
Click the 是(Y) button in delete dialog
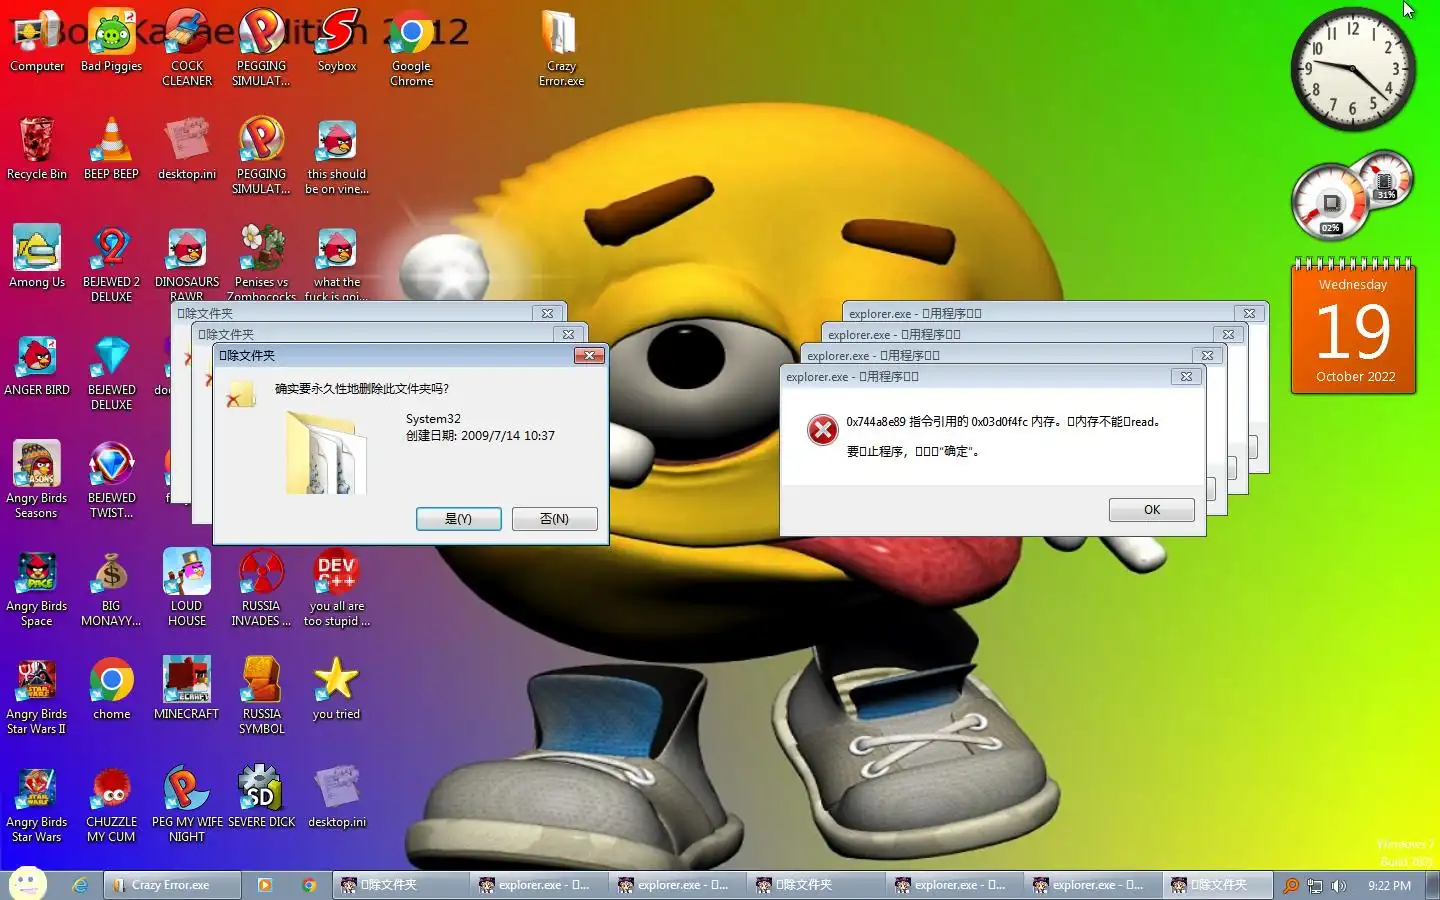(459, 519)
